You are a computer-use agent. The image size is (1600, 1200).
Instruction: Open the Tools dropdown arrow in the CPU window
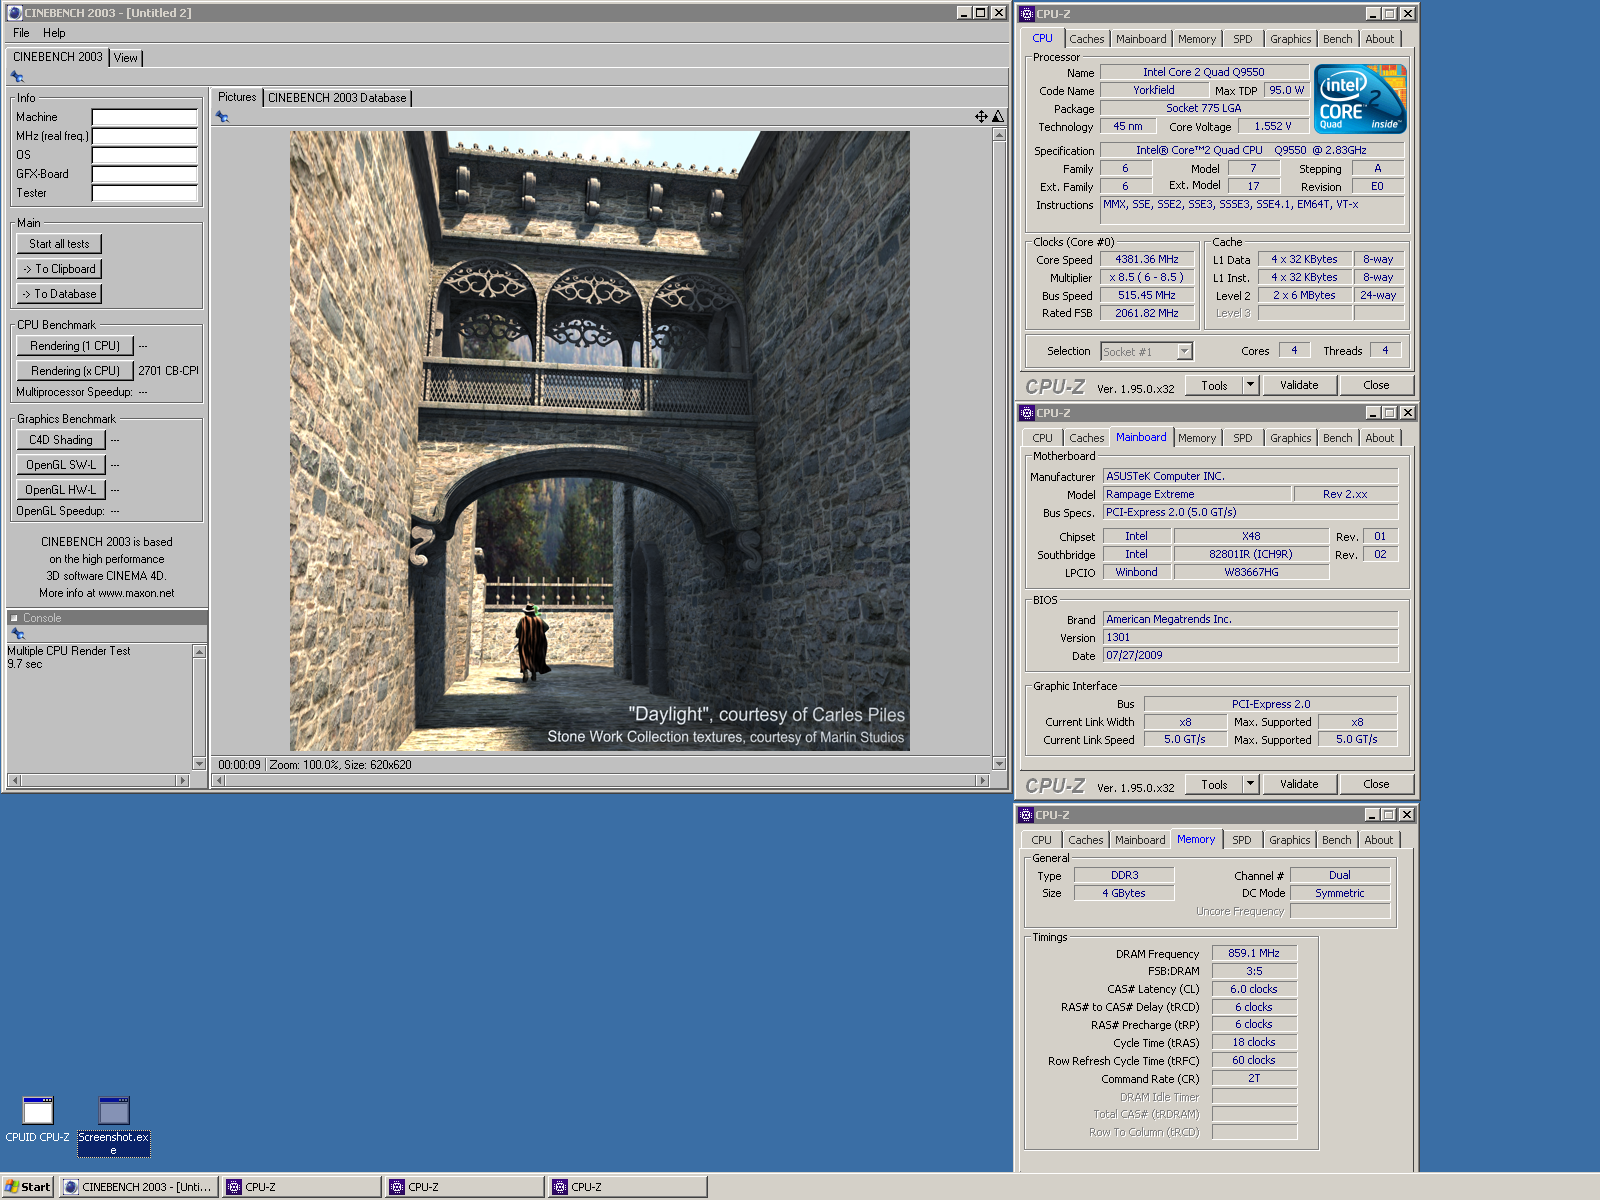click(1250, 385)
